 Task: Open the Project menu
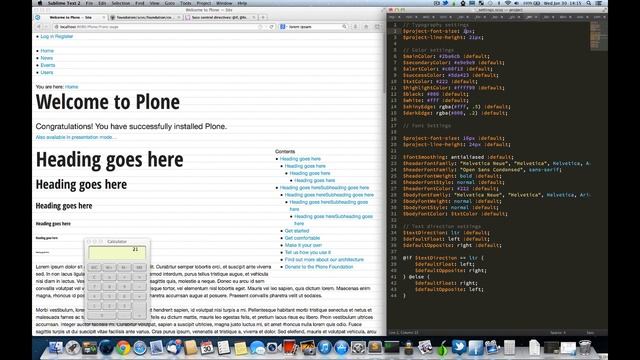click(204, 3)
